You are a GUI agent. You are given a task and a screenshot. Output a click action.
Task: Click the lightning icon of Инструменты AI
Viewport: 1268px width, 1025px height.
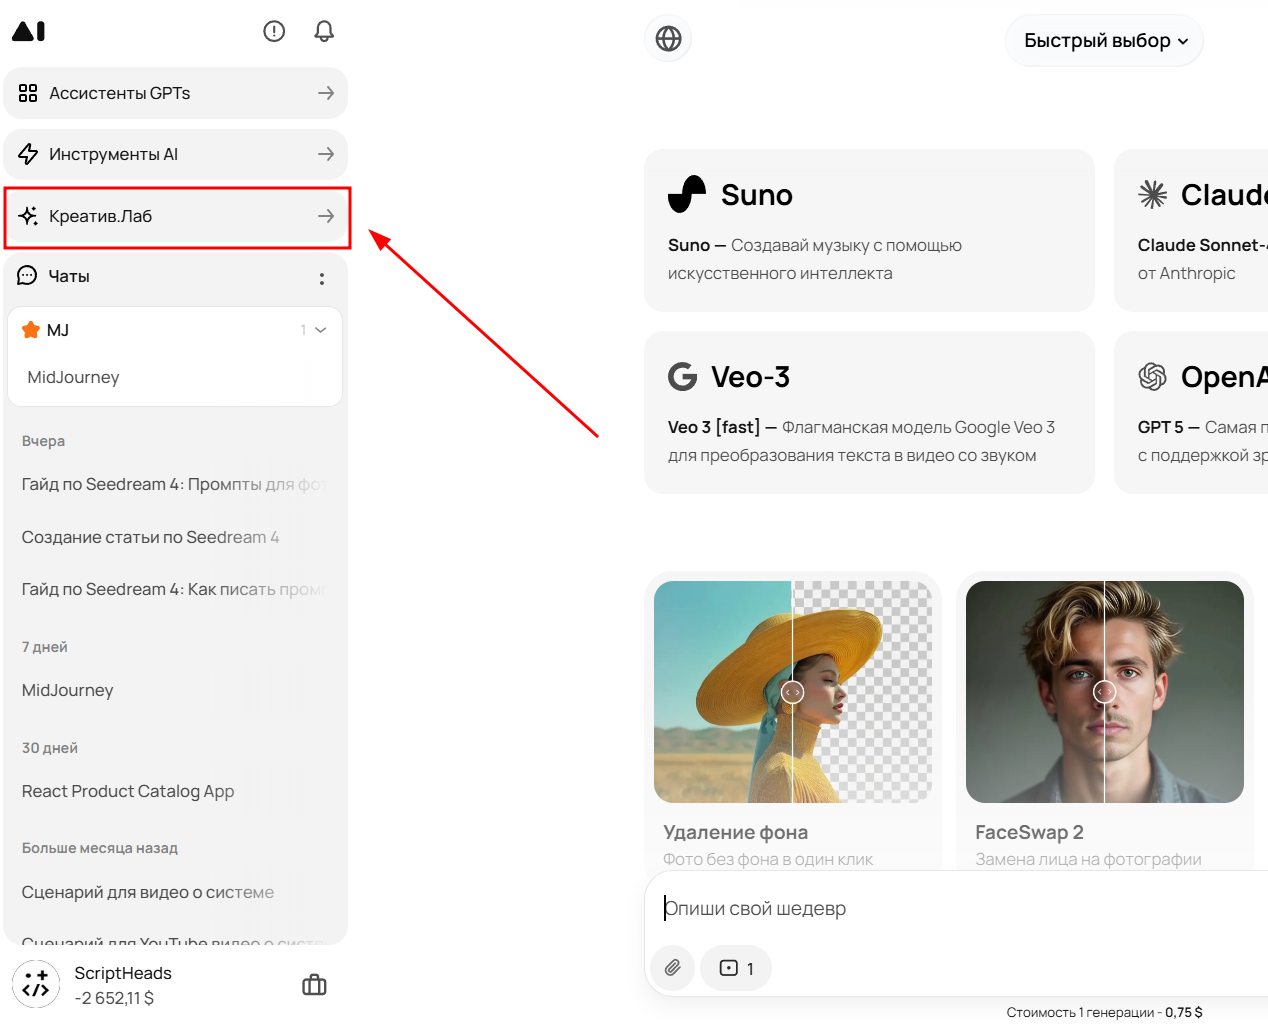pyautogui.click(x=28, y=154)
